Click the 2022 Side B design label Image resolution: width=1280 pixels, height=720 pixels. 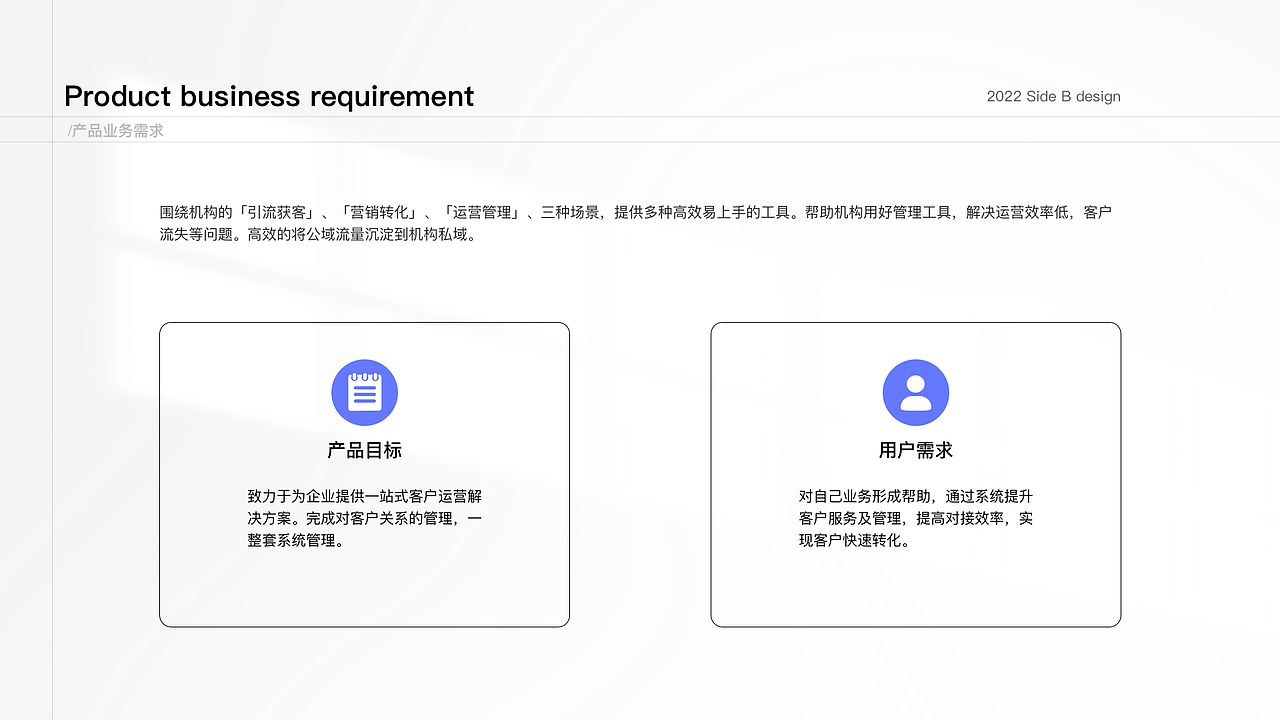coord(1053,96)
